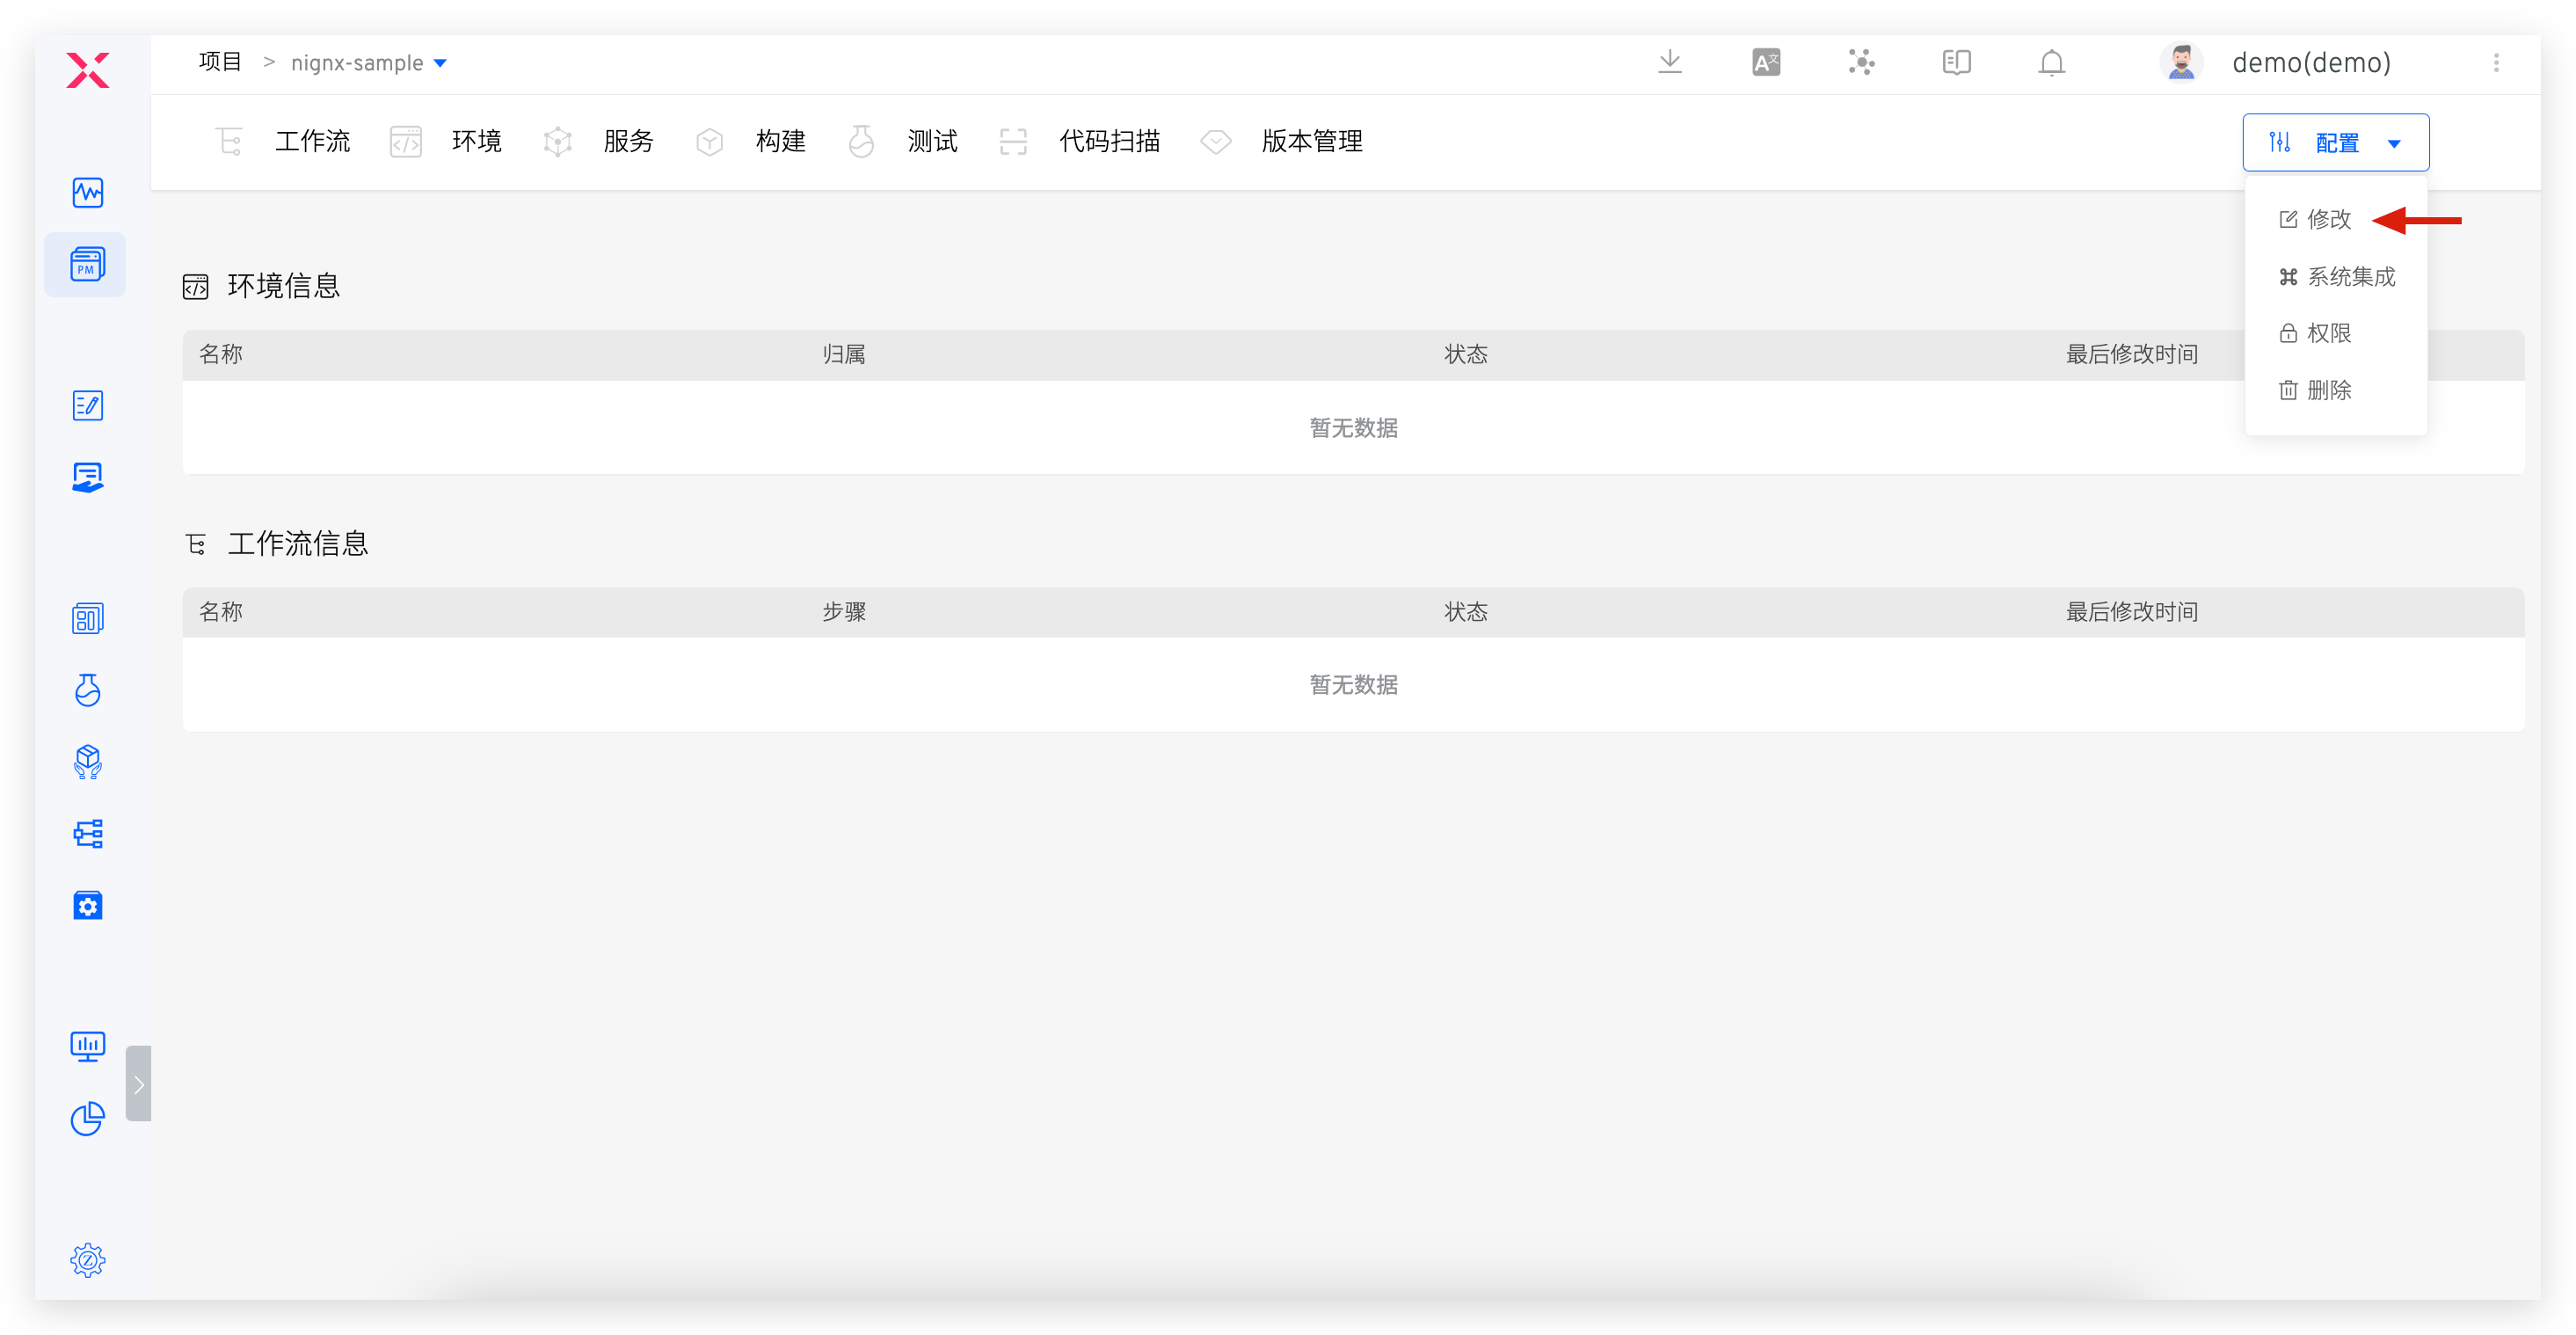Open the three-dot user menu
The height and width of the screenshot is (1335, 2576).
pos(2496,63)
